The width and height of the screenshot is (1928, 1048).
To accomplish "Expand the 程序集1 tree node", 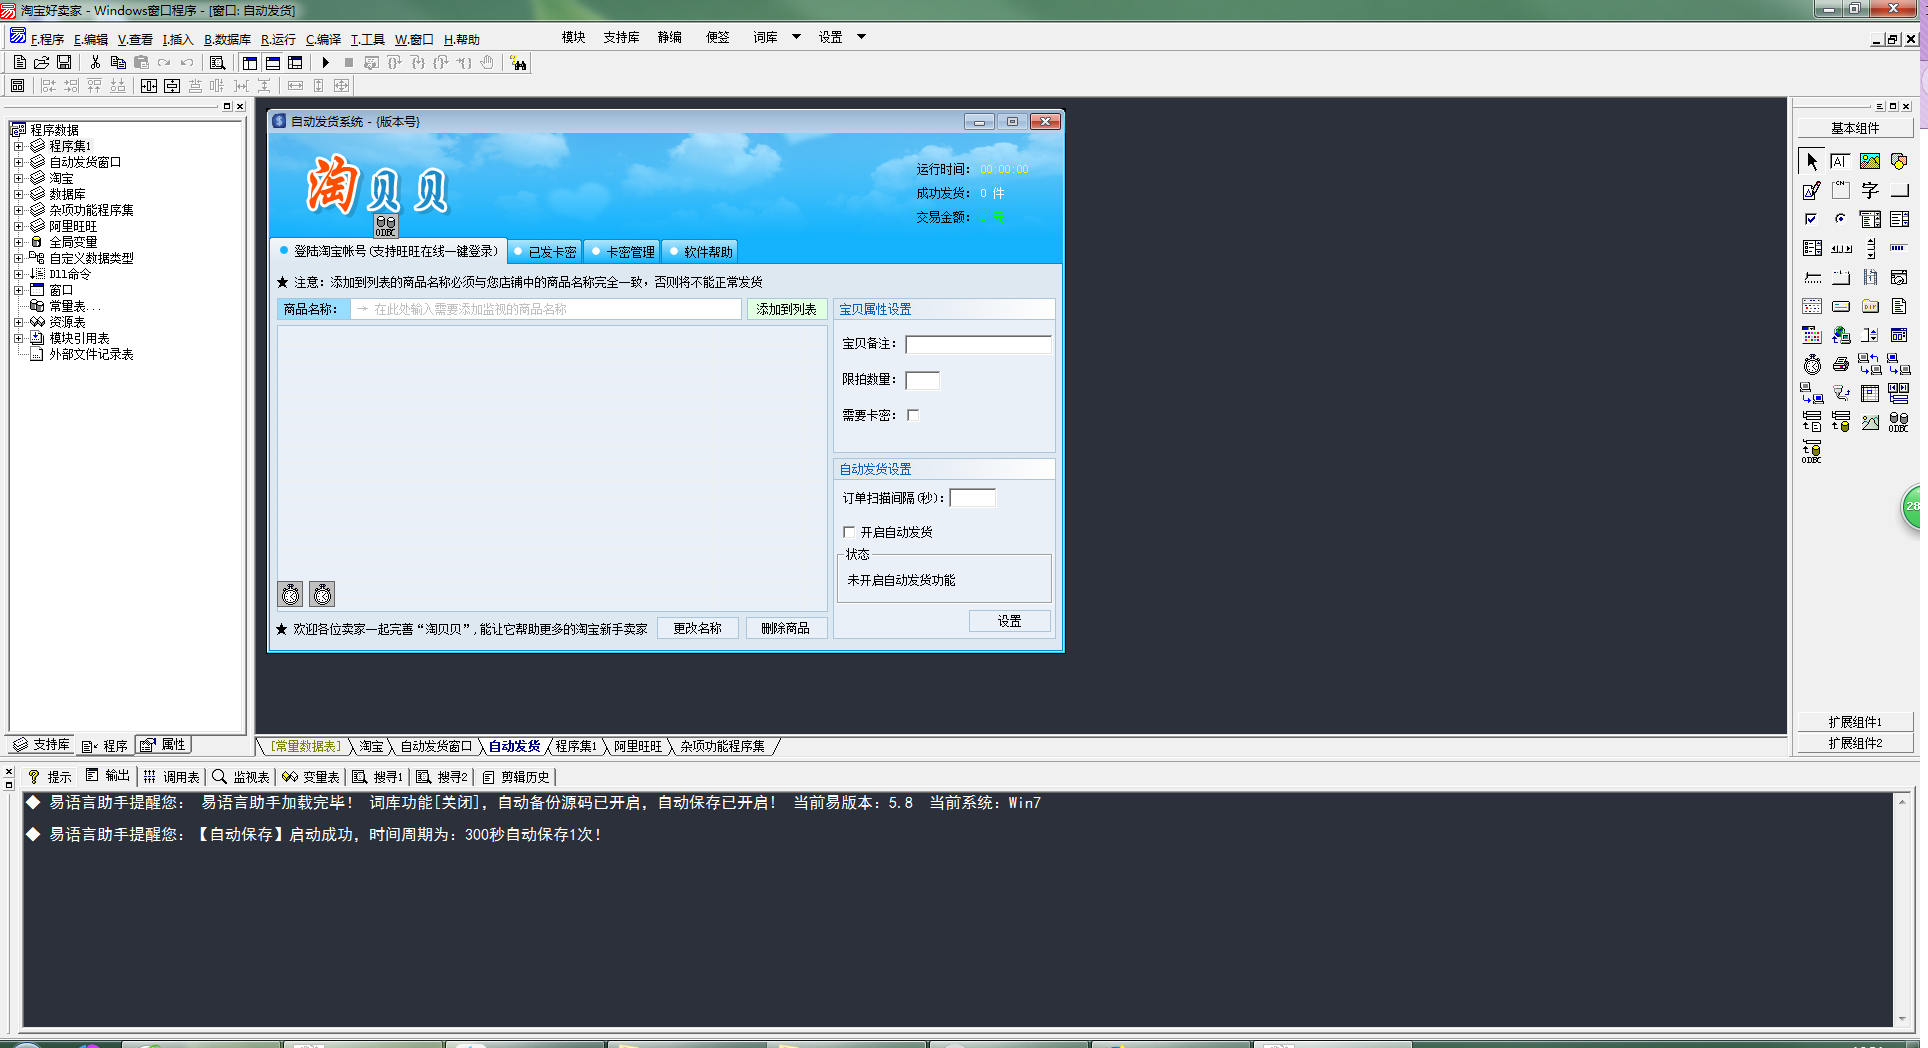I will coord(18,146).
